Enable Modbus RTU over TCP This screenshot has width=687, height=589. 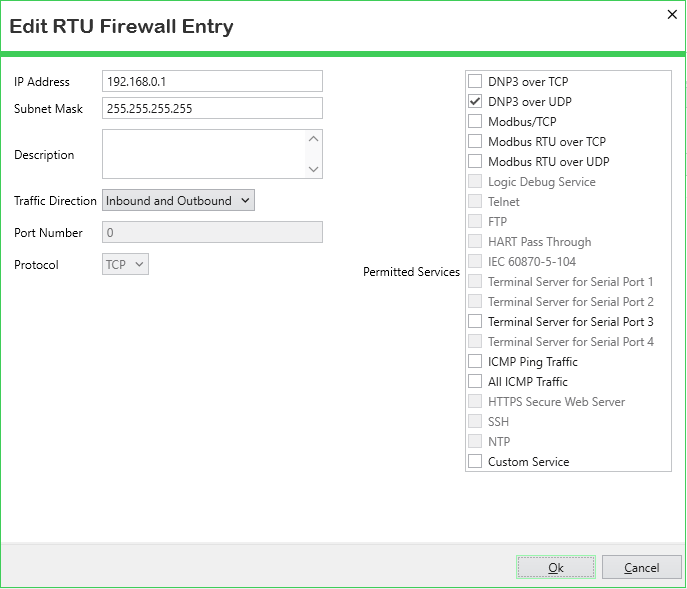tap(475, 142)
